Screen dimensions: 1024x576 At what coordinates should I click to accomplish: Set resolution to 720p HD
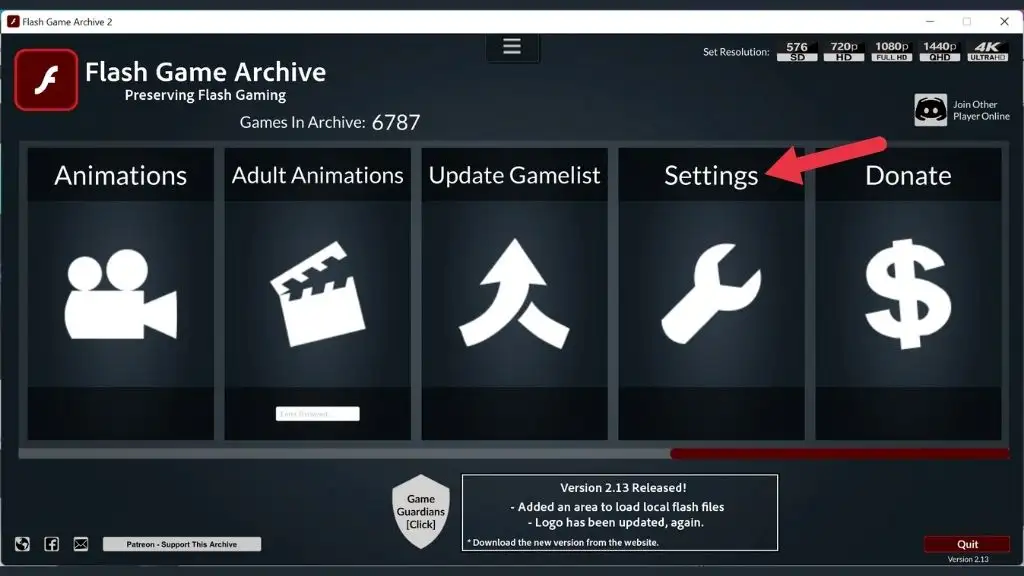(844, 52)
